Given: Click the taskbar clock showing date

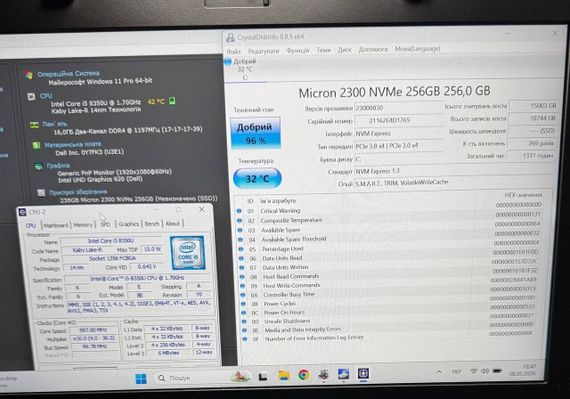Looking at the screenshot, I should click(x=523, y=370).
